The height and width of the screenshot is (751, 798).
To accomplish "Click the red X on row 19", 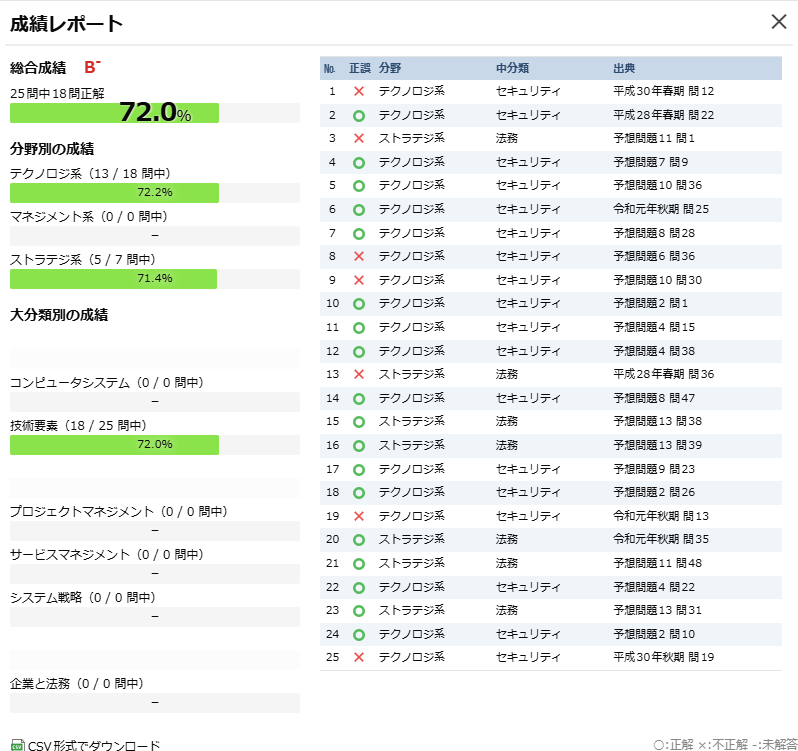I will click(x=359, y=516).
